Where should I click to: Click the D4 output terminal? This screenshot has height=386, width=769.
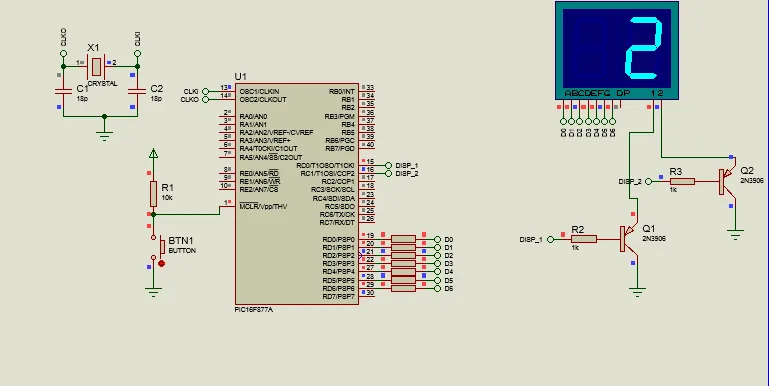click(437, 272)
